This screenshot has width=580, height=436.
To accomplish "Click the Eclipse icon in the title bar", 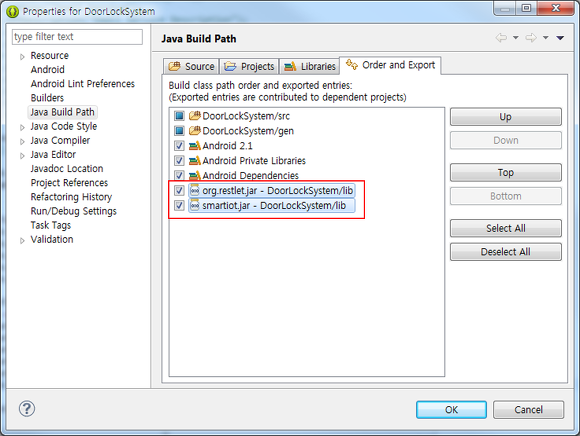I will pyautogui.click(x=13, y=11).
